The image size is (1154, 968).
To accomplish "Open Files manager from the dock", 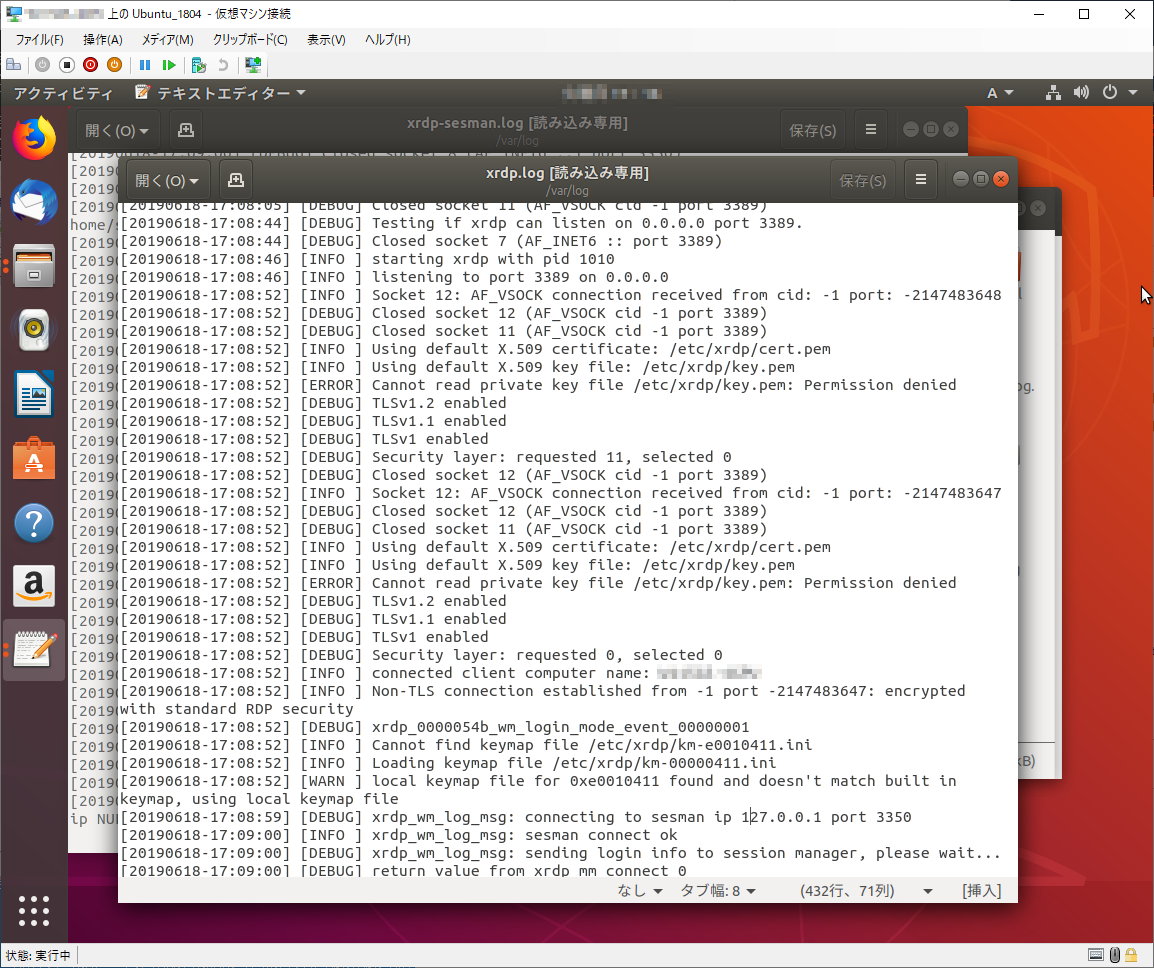I will click(x=34, y=266).
